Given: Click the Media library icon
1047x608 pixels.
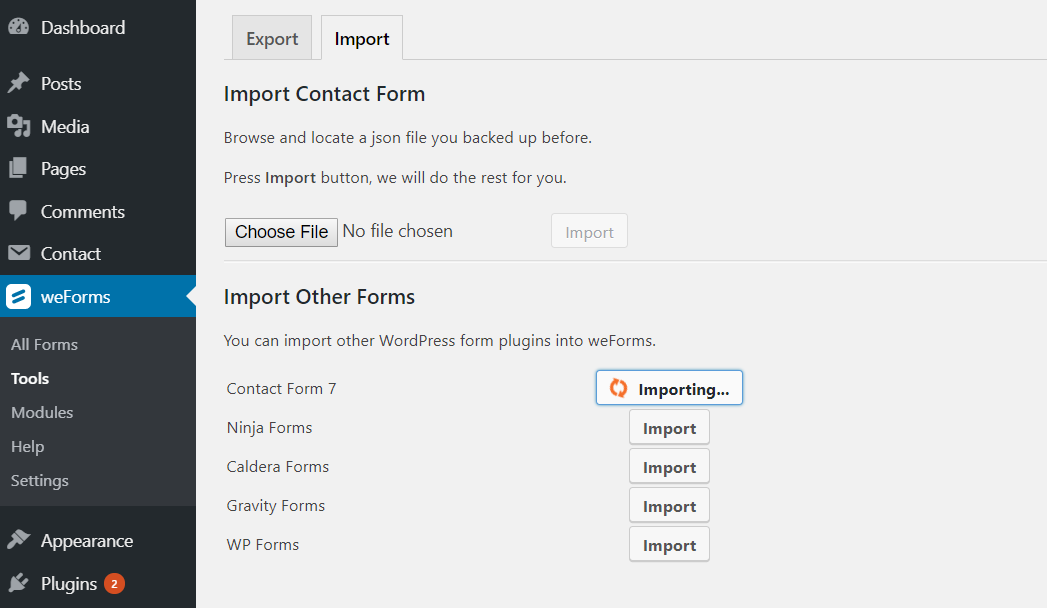Looking at the screenshot, I should click(19, 125).
